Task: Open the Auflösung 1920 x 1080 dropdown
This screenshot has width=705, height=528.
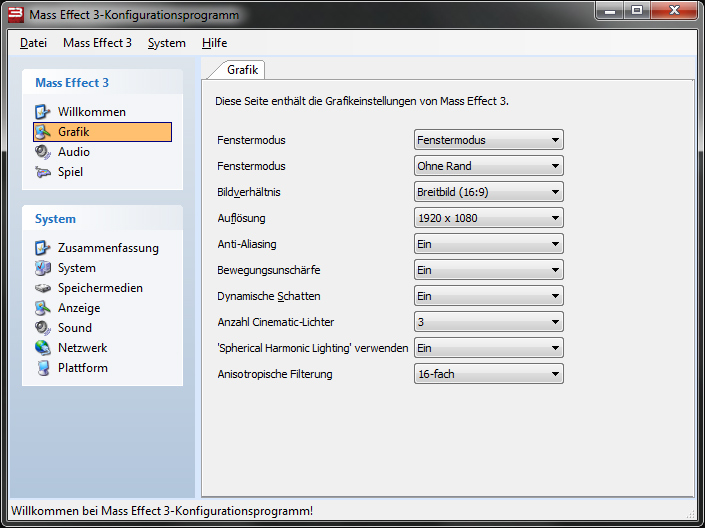Action: click(x=489, y=218)
